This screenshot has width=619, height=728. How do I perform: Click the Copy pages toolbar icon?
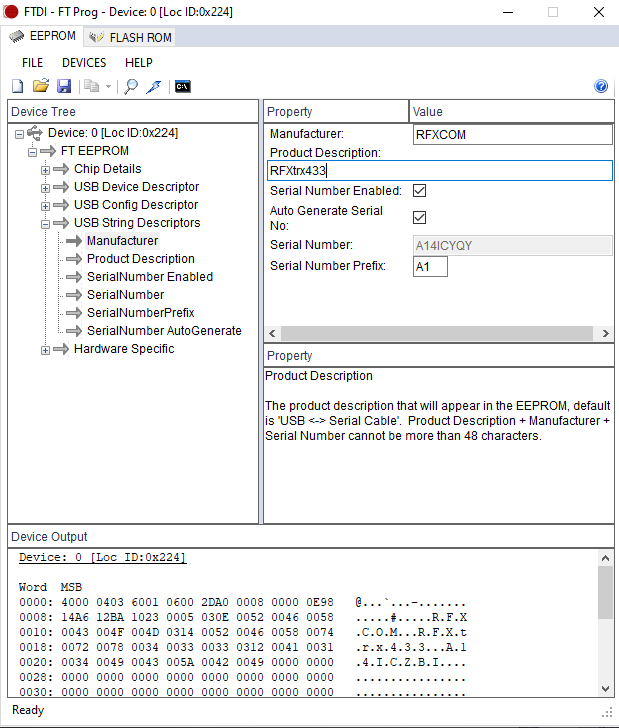(x=91, y=86)
